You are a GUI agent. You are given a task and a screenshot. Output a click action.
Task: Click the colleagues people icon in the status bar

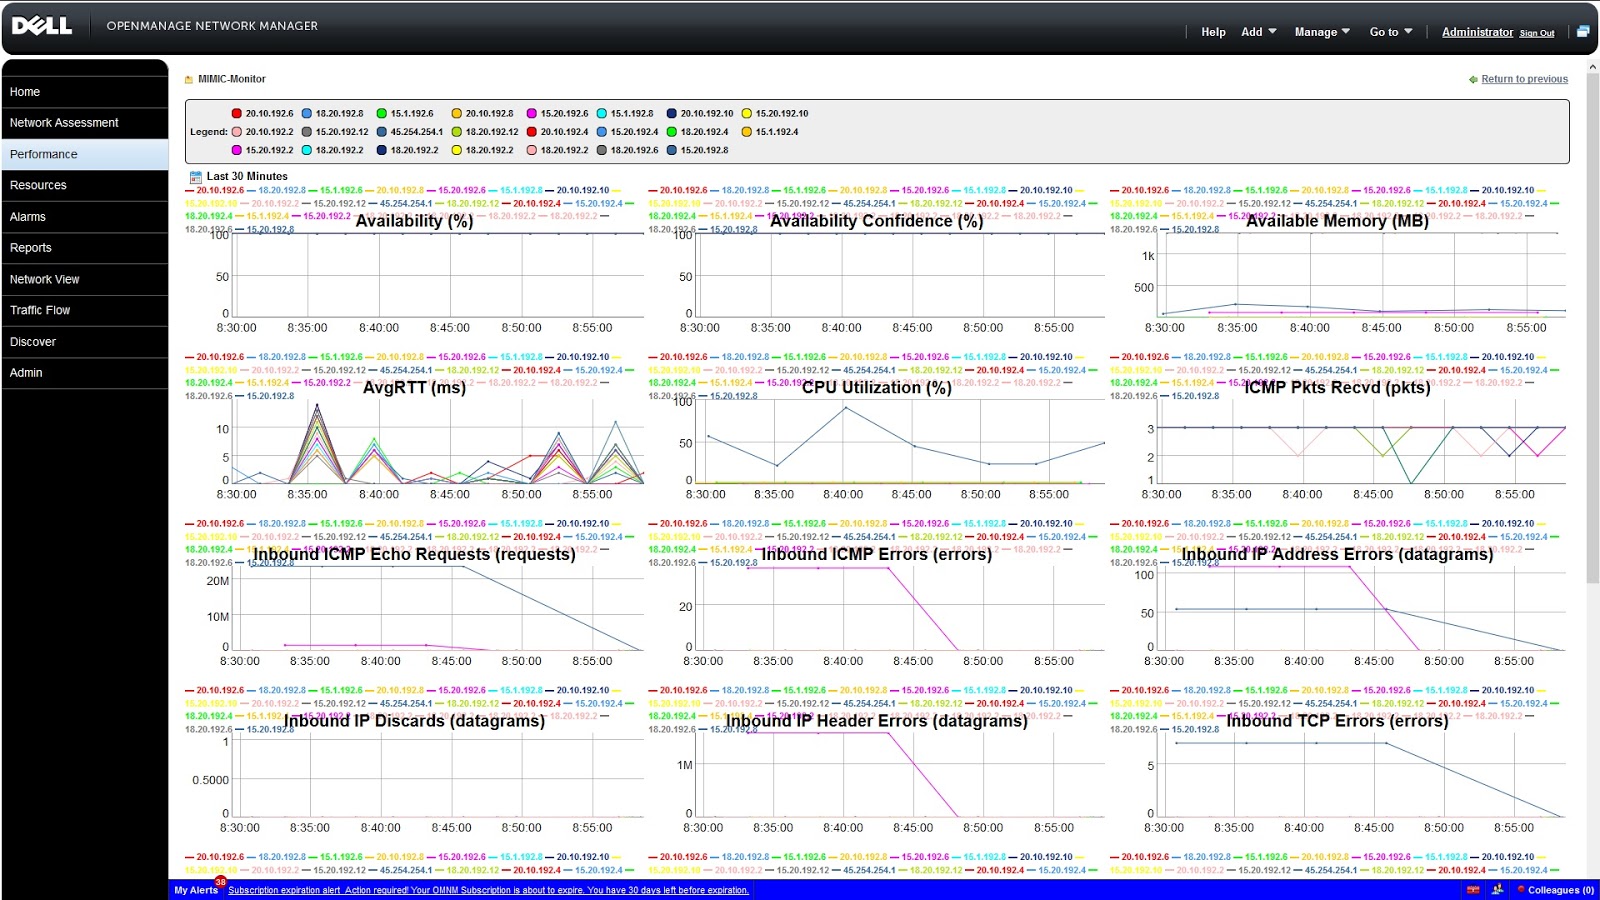click(x=1498, y=889)
